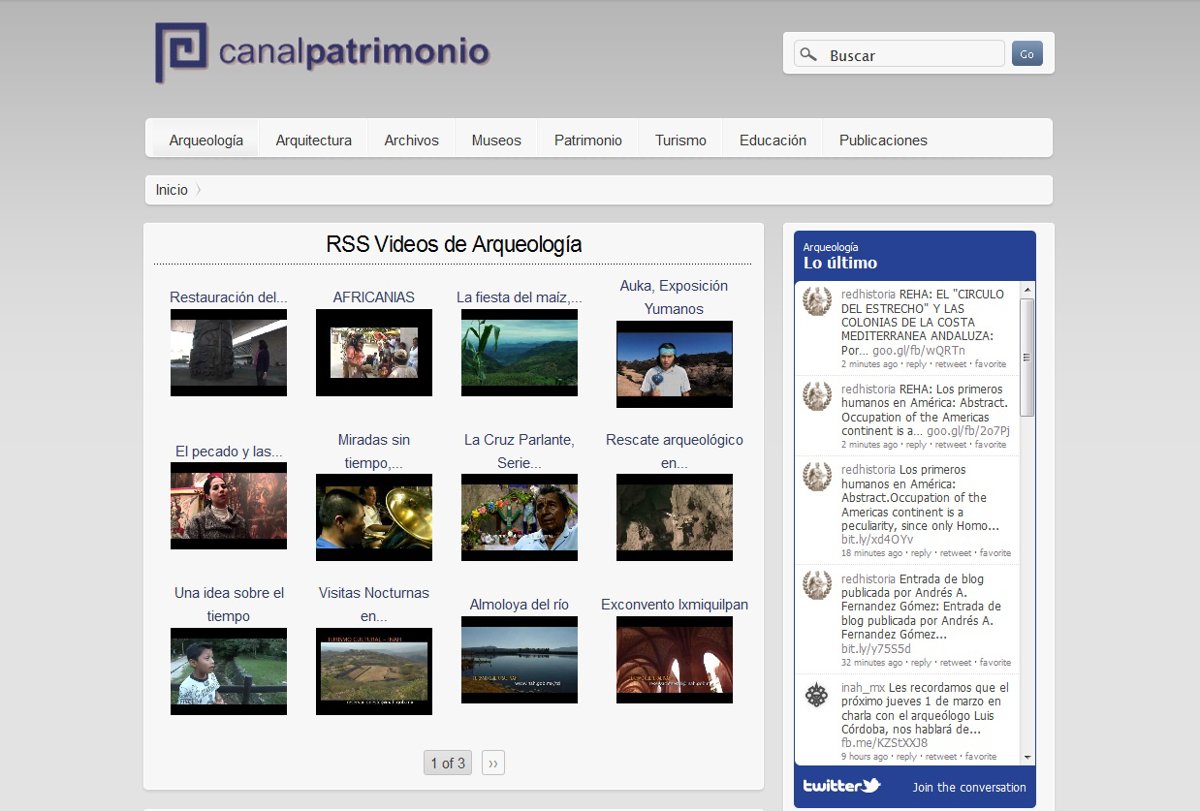
Task: Open the Almoloya del río video thumbnail
Action: pos(519,659)
